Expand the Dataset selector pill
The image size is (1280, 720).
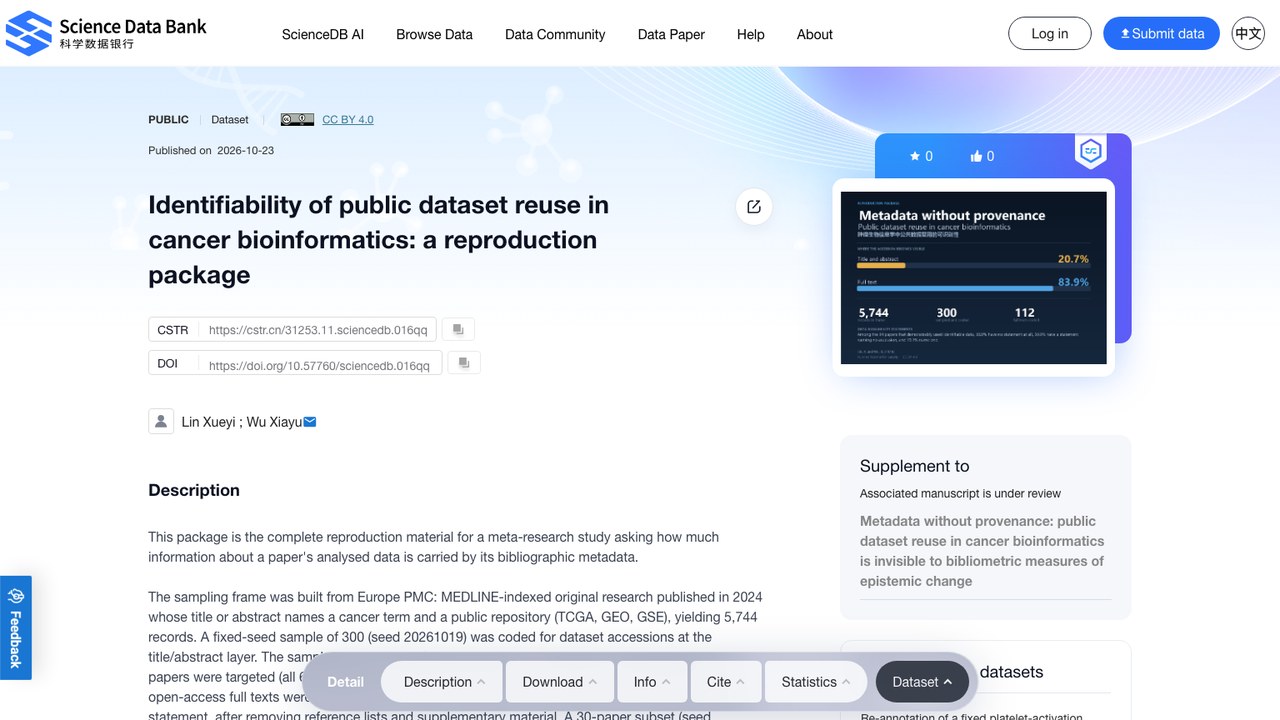[922, 682]
